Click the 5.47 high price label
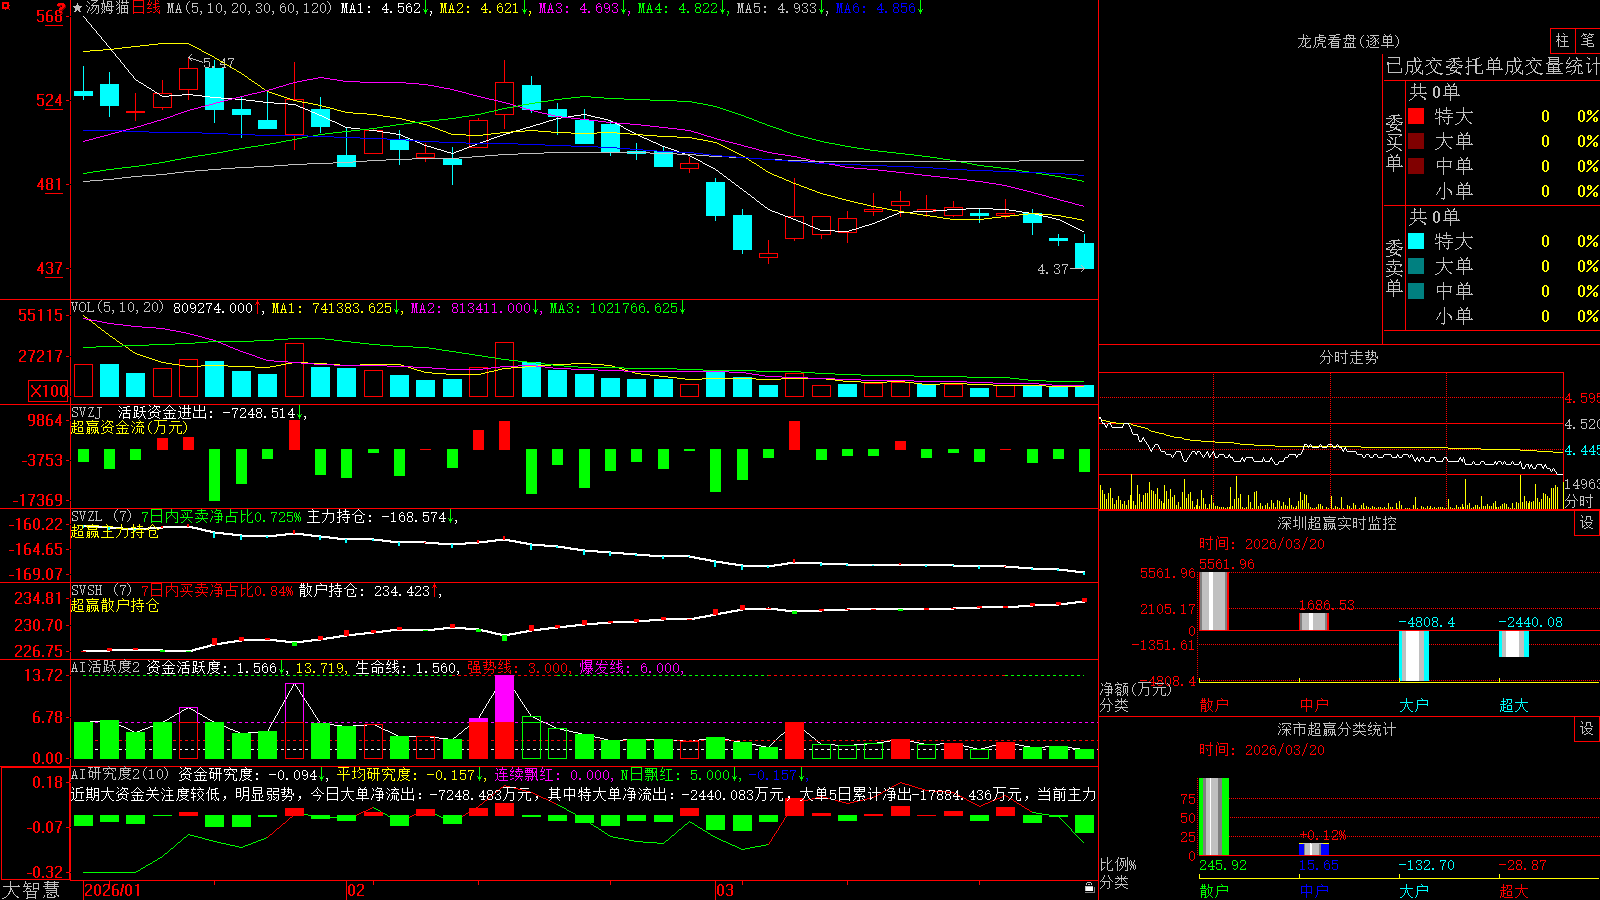This screenshot has width=1600, height=900. [219, 62]
